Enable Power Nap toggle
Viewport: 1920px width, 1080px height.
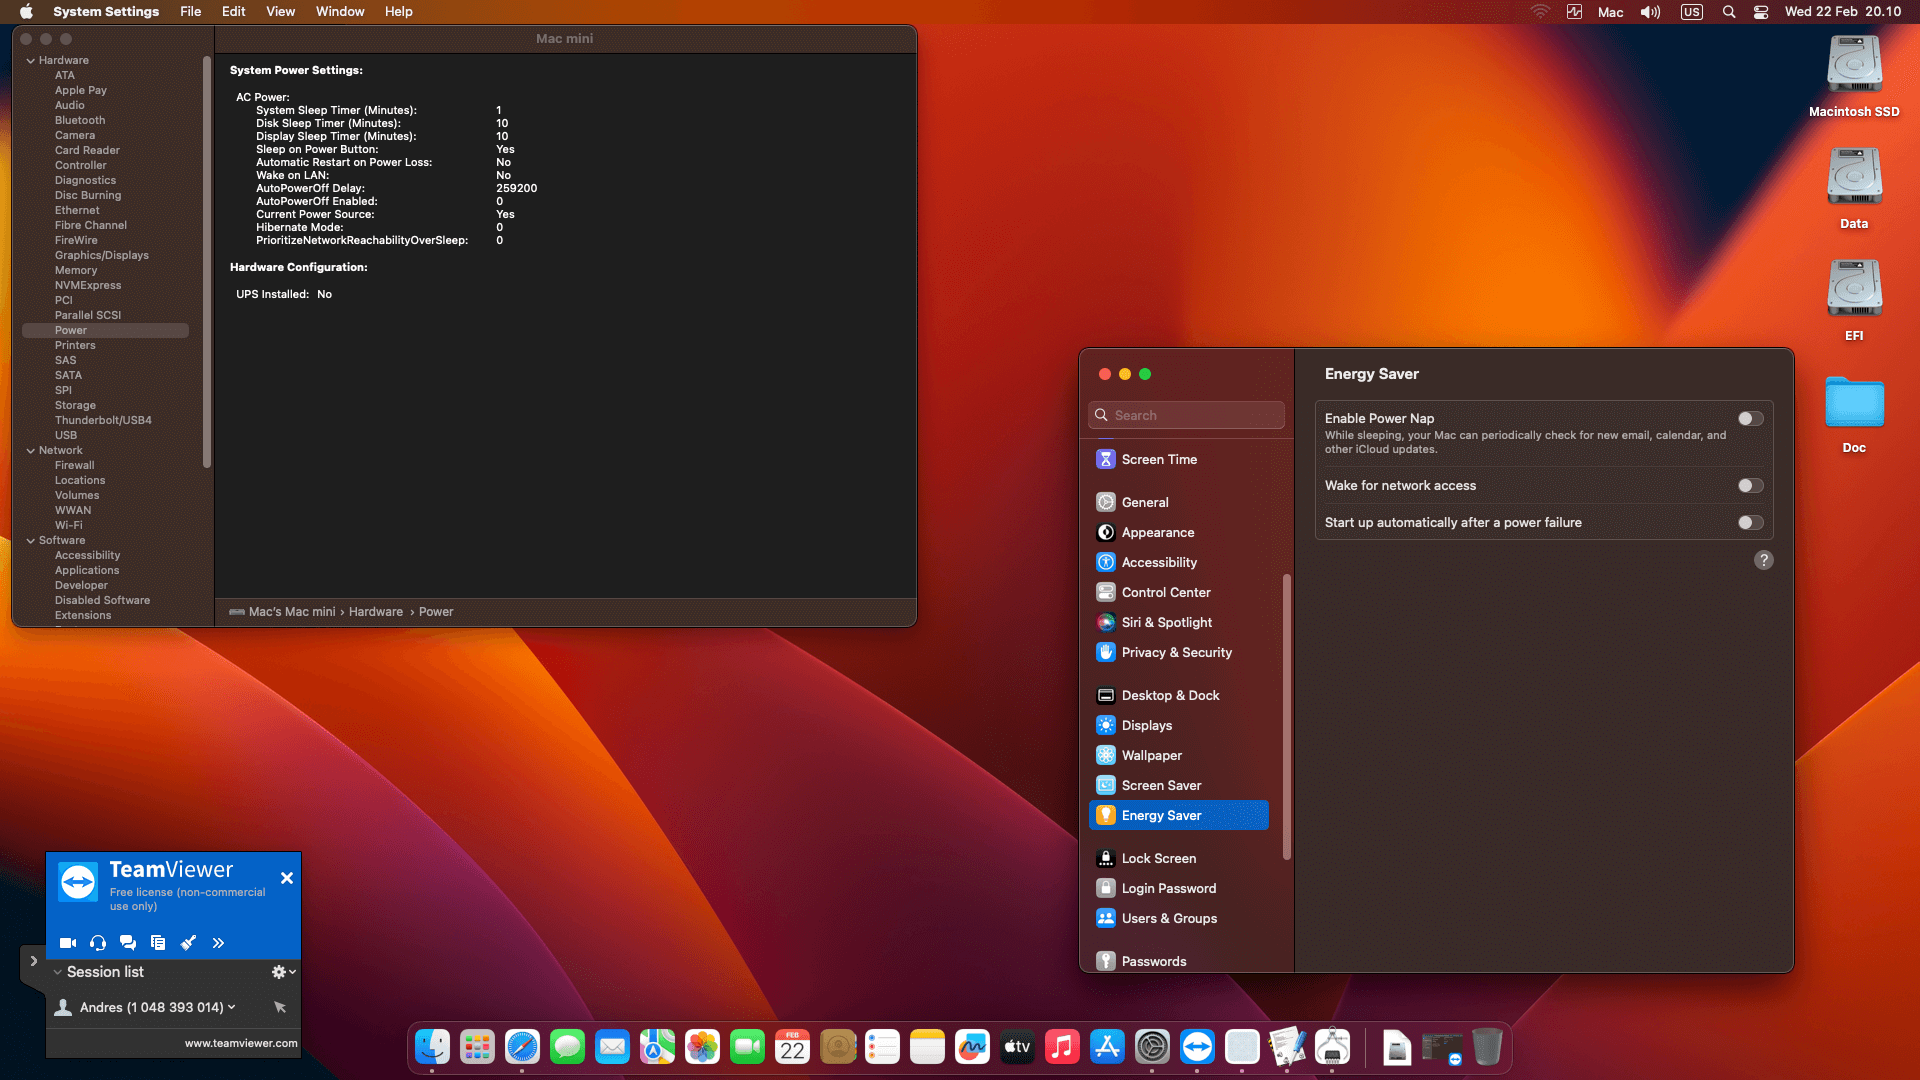pyautogui.click(x=1750, y=419)
